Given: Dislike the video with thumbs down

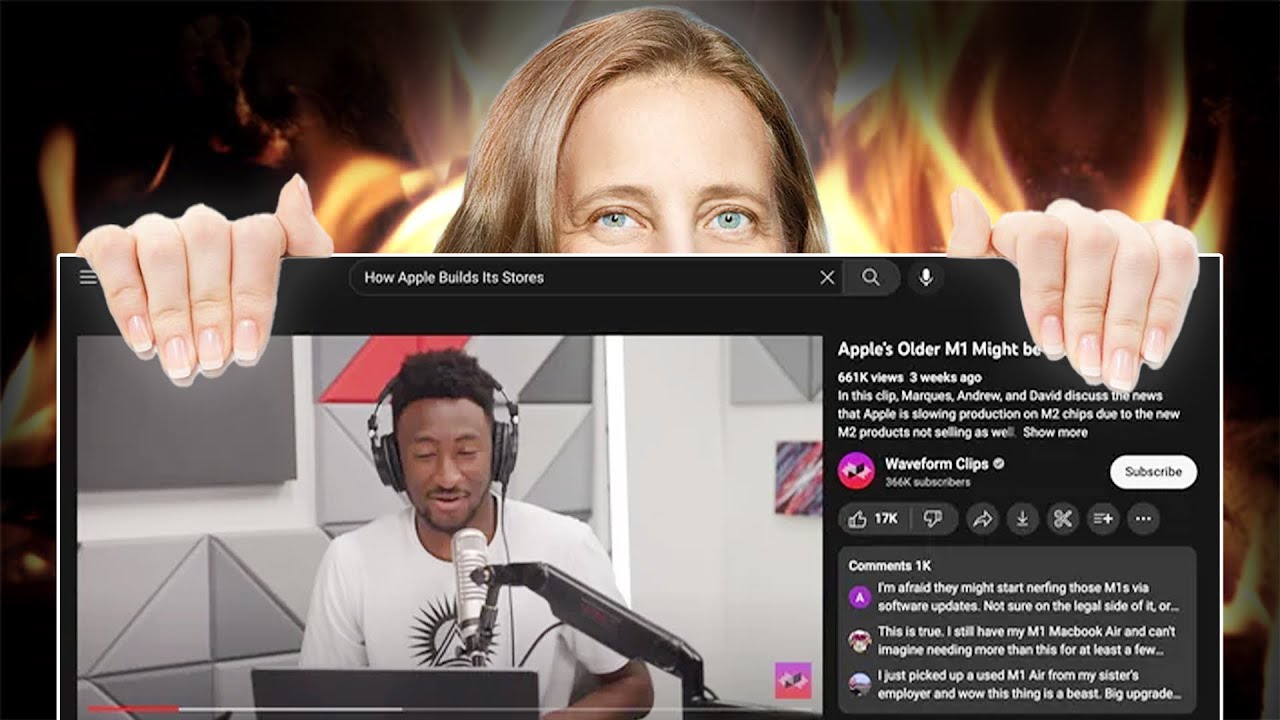Looking at the screenshot, I should [932, 518].
